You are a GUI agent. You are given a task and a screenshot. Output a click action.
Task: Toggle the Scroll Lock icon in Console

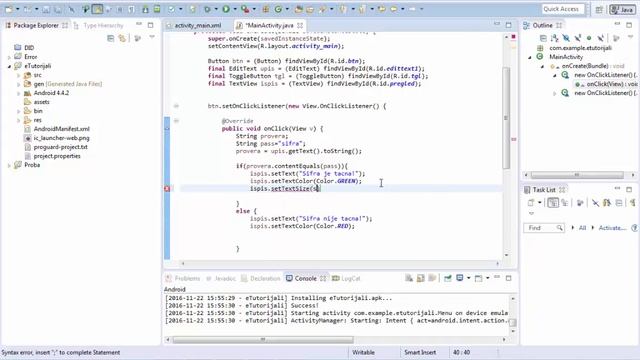[421, 278]
